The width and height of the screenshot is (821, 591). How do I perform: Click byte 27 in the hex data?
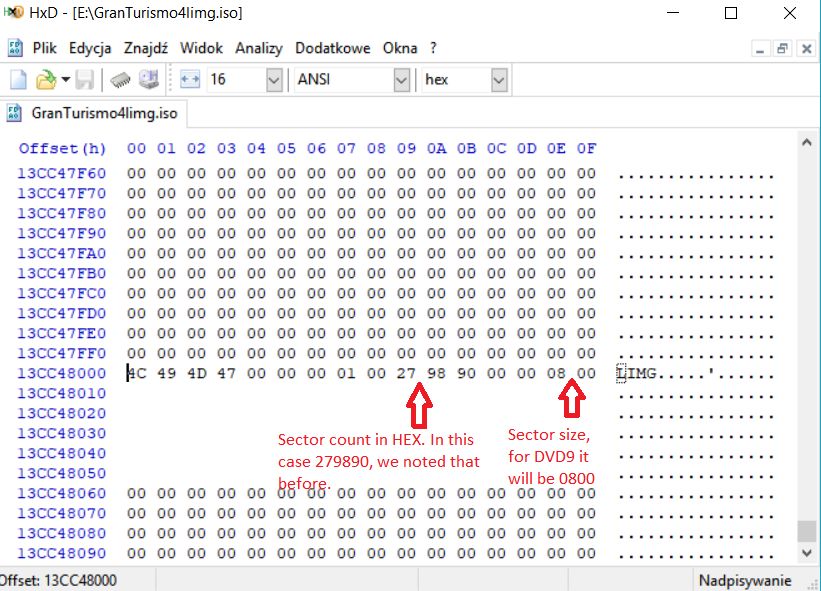click(406, 373)
